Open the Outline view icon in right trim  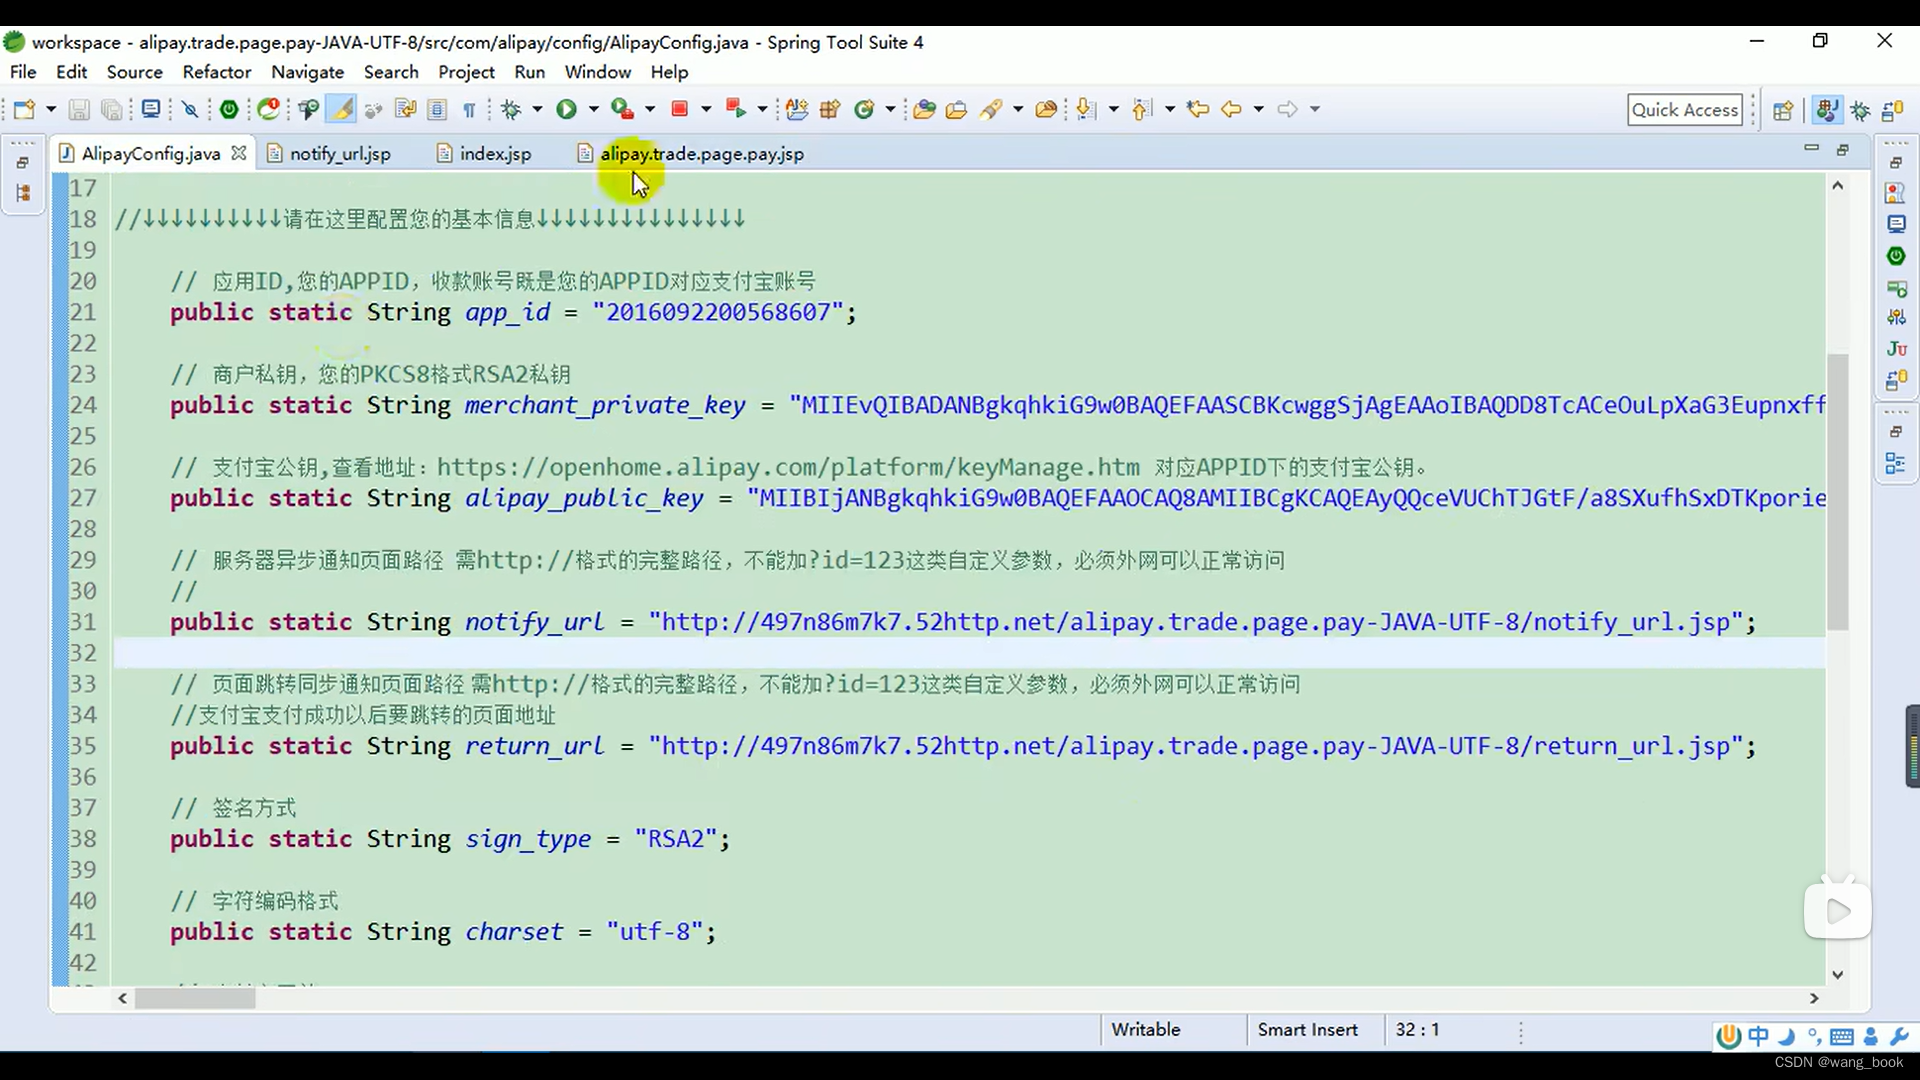1895,463
